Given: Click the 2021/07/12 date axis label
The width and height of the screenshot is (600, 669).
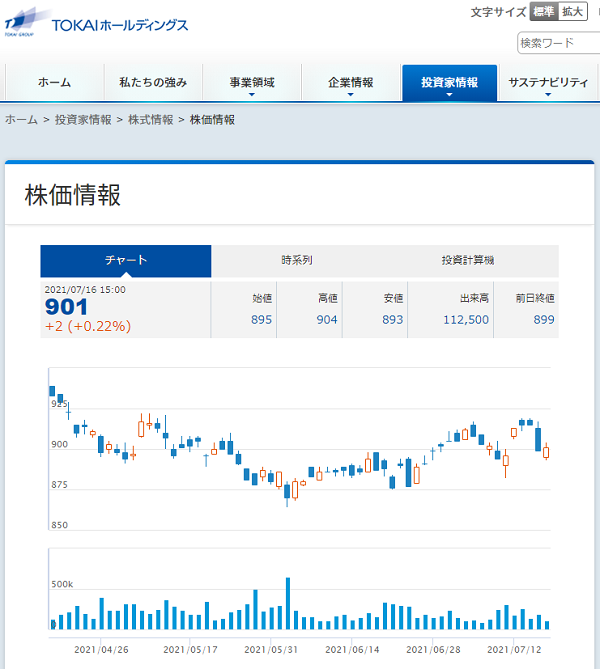Looking at the screenshot, I should [x=514, y=650].
